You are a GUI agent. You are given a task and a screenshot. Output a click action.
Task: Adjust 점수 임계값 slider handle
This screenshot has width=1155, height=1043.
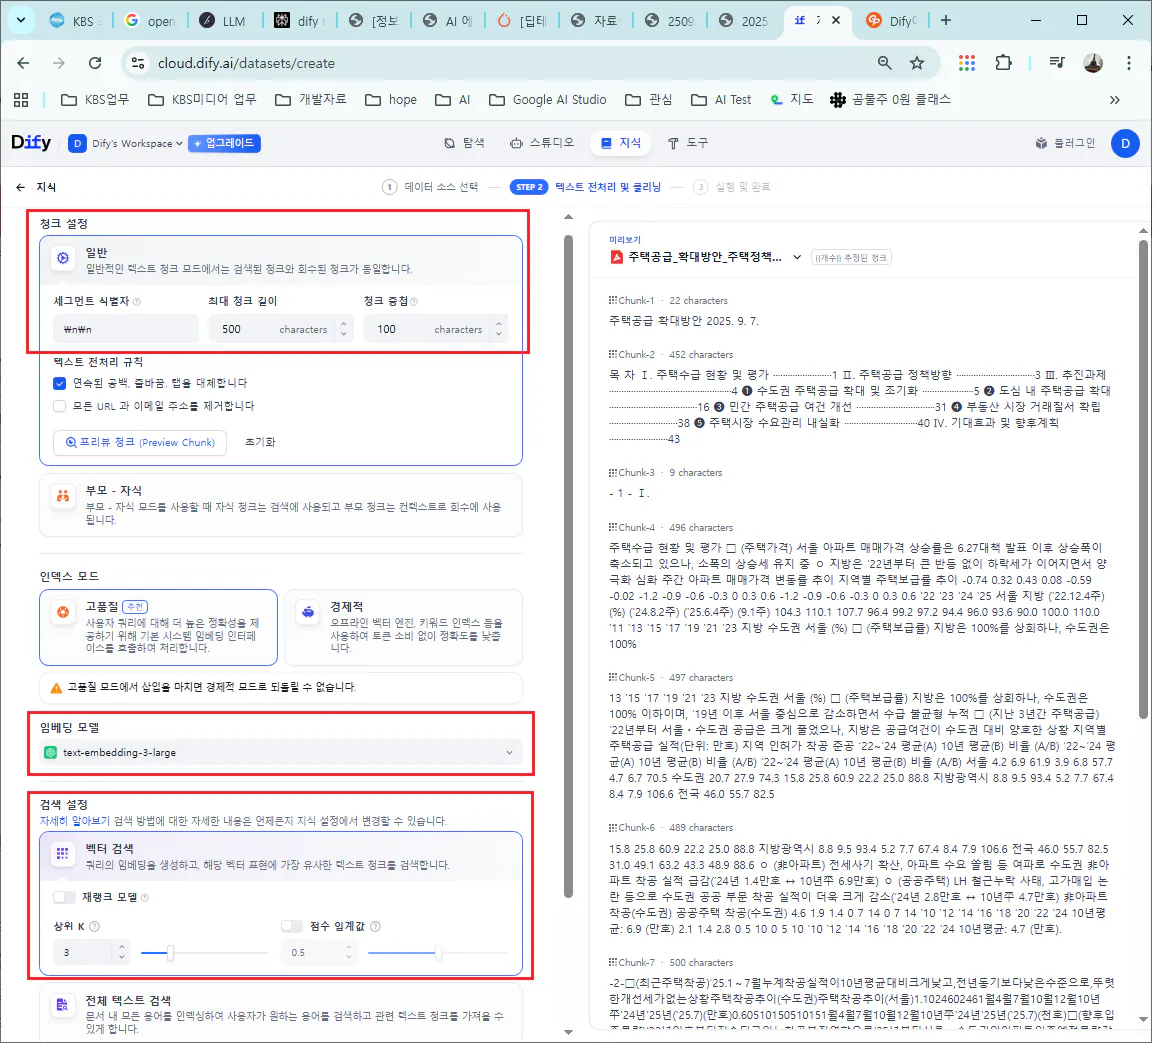438,953
